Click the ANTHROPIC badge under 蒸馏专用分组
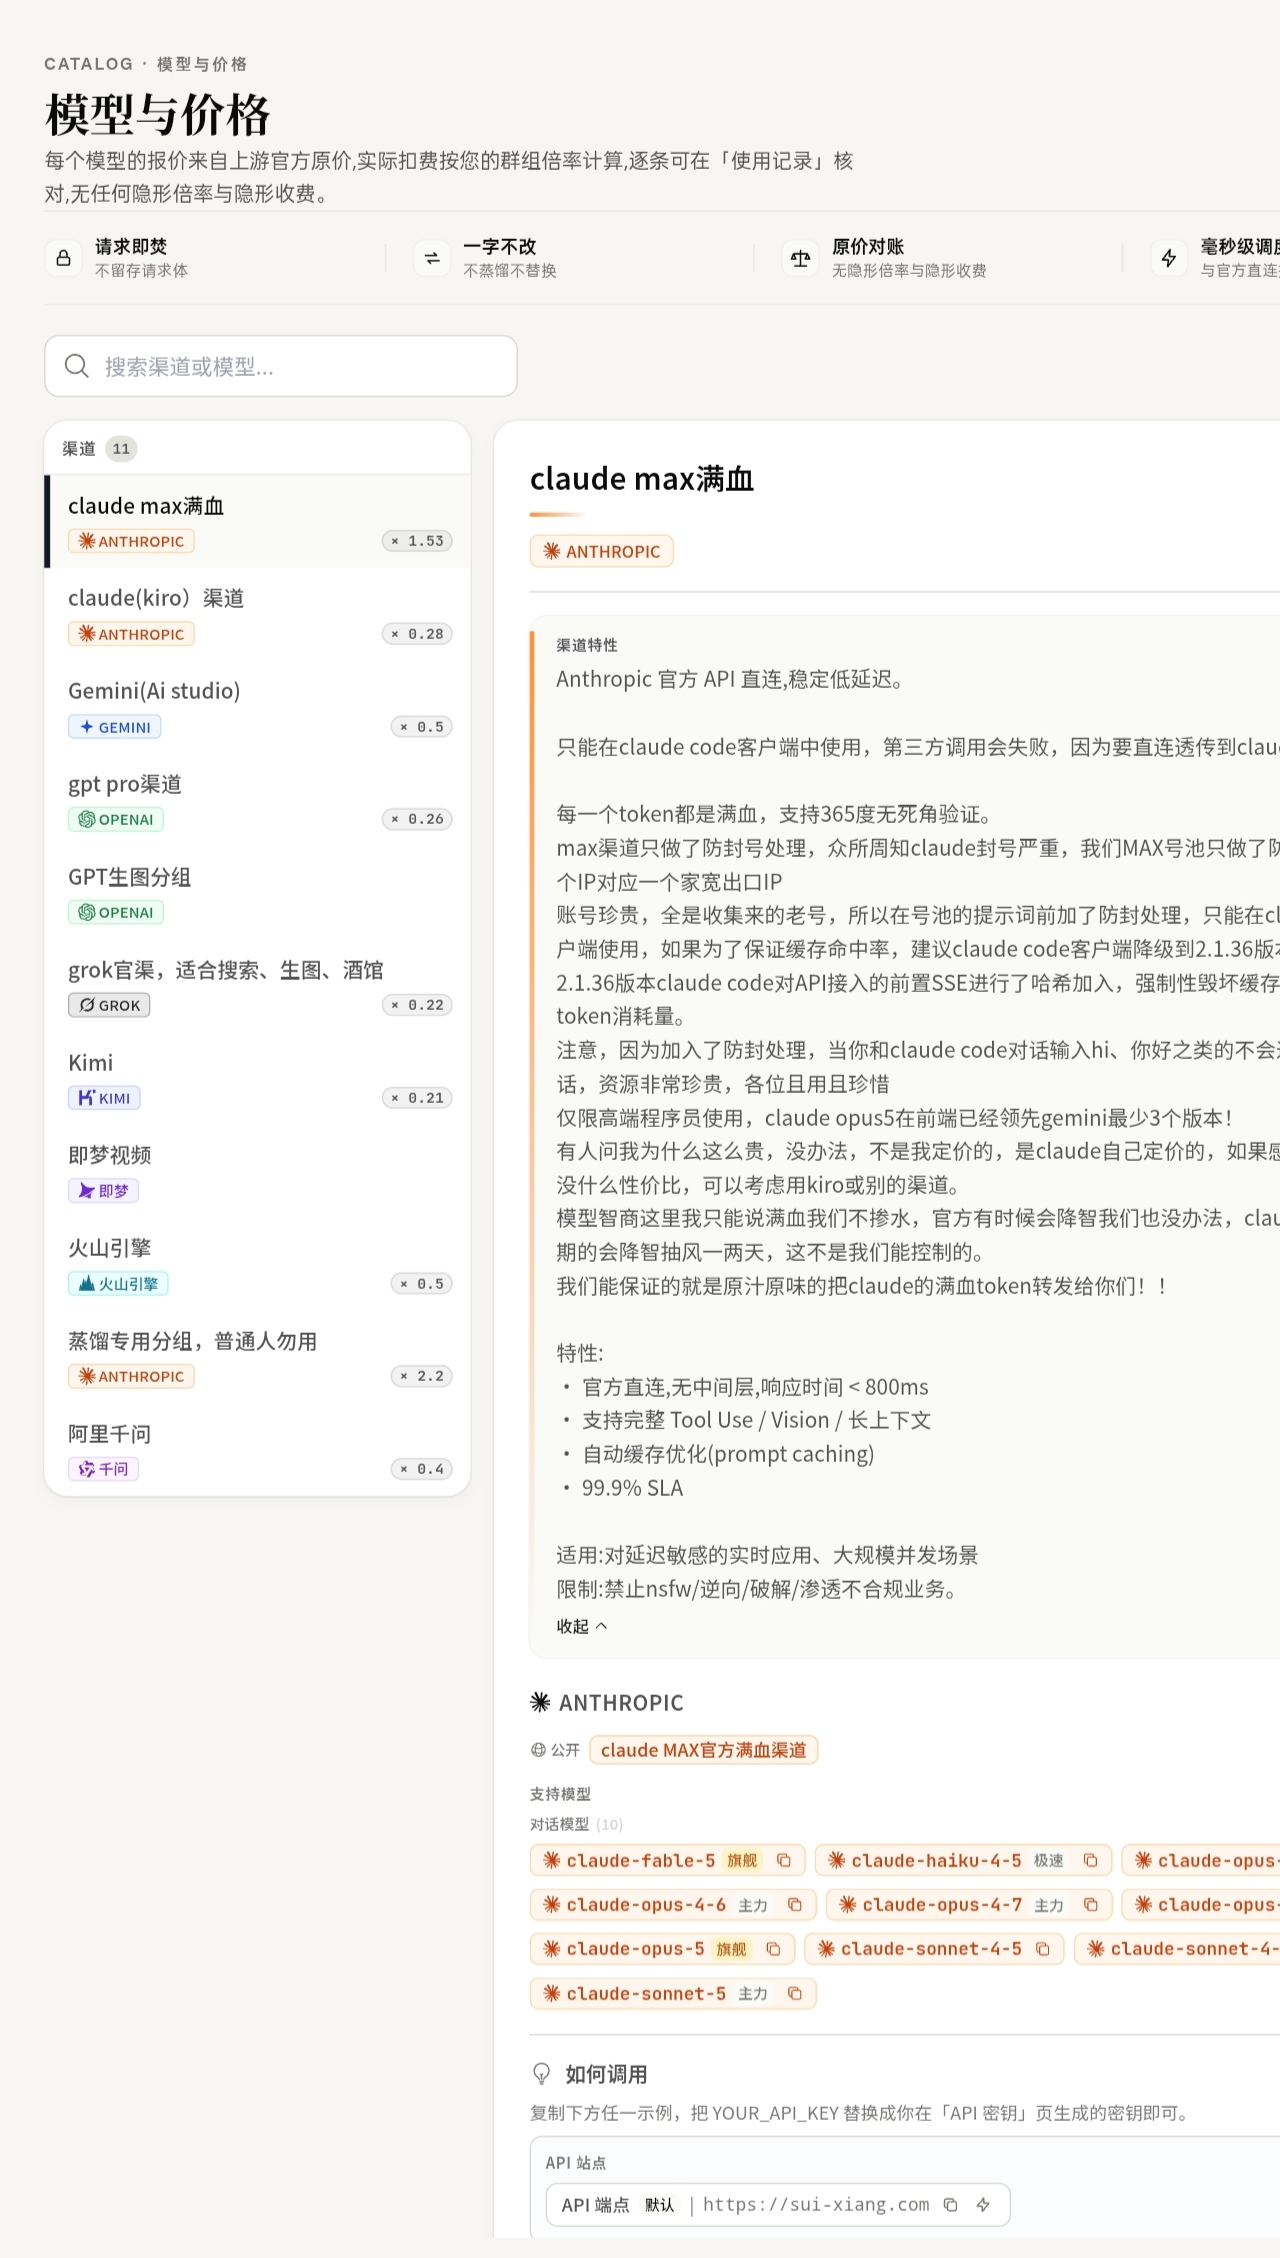Image resolution: width=1280 pixels, height=2258 pixels. (131, 1376)
